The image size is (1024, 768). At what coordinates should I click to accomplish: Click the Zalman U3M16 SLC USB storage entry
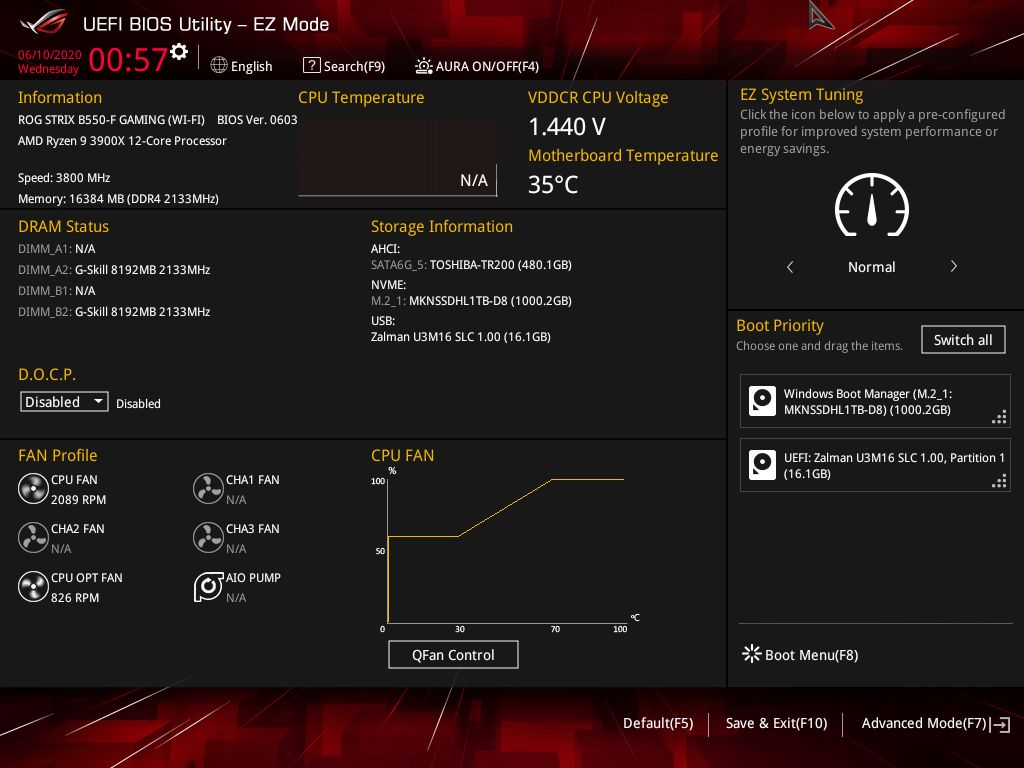(460, 336)
